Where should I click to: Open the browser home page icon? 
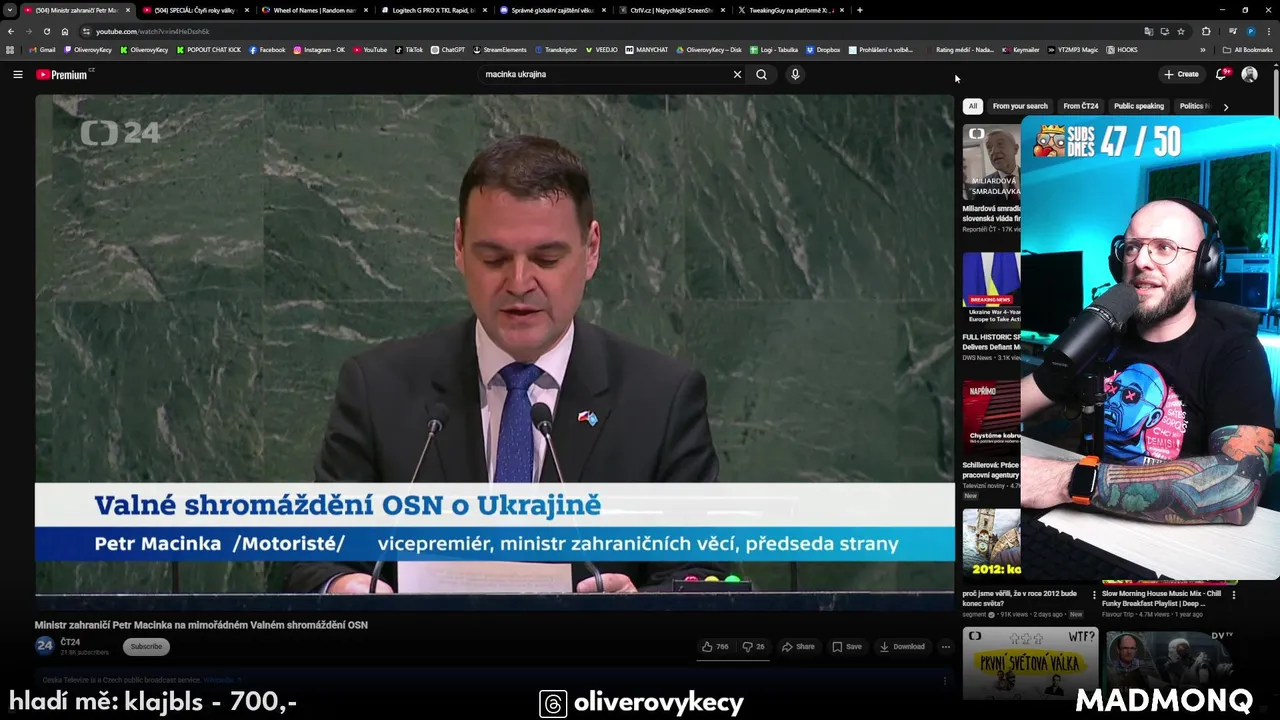[65, 31]
